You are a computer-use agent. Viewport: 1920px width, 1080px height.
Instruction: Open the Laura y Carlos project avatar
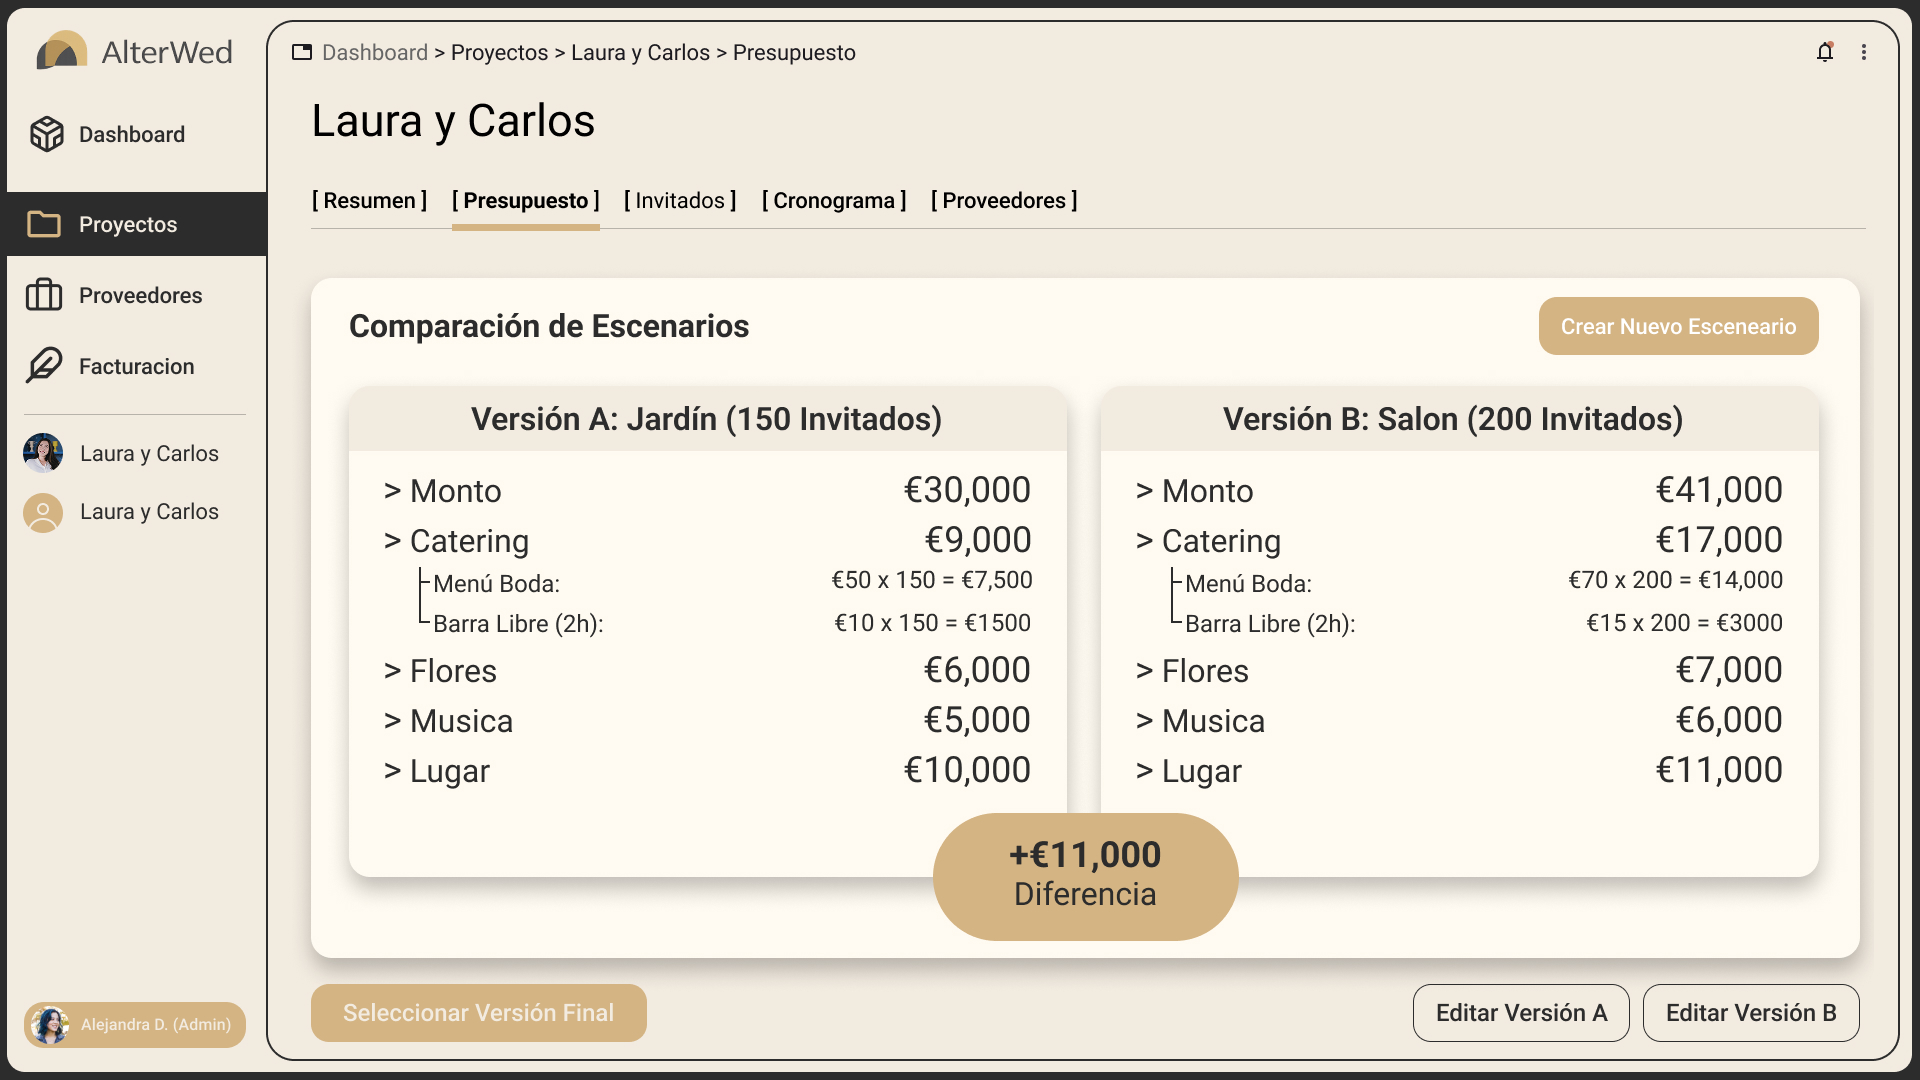[43, 453]
